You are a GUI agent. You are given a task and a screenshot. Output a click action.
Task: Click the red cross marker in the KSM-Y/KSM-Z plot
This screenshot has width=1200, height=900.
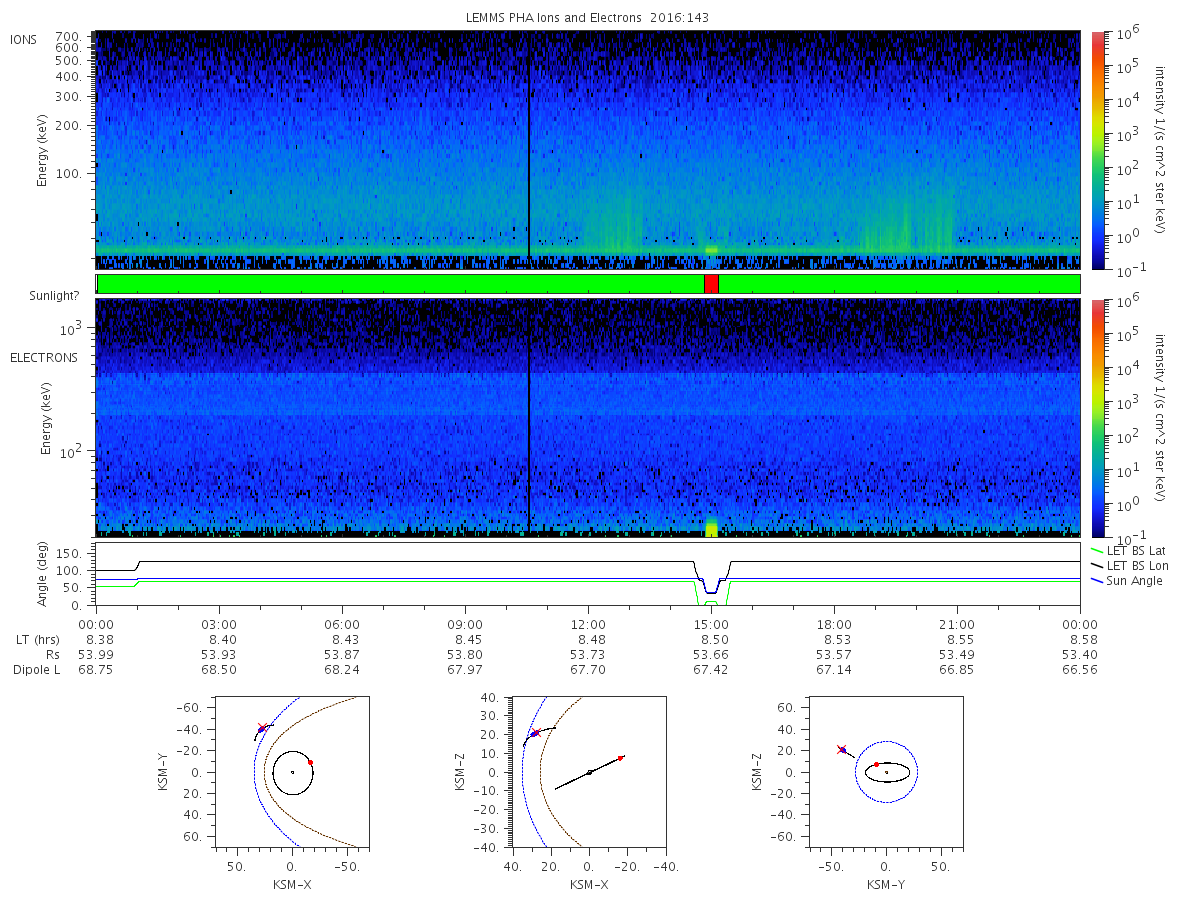click(841, 748)
